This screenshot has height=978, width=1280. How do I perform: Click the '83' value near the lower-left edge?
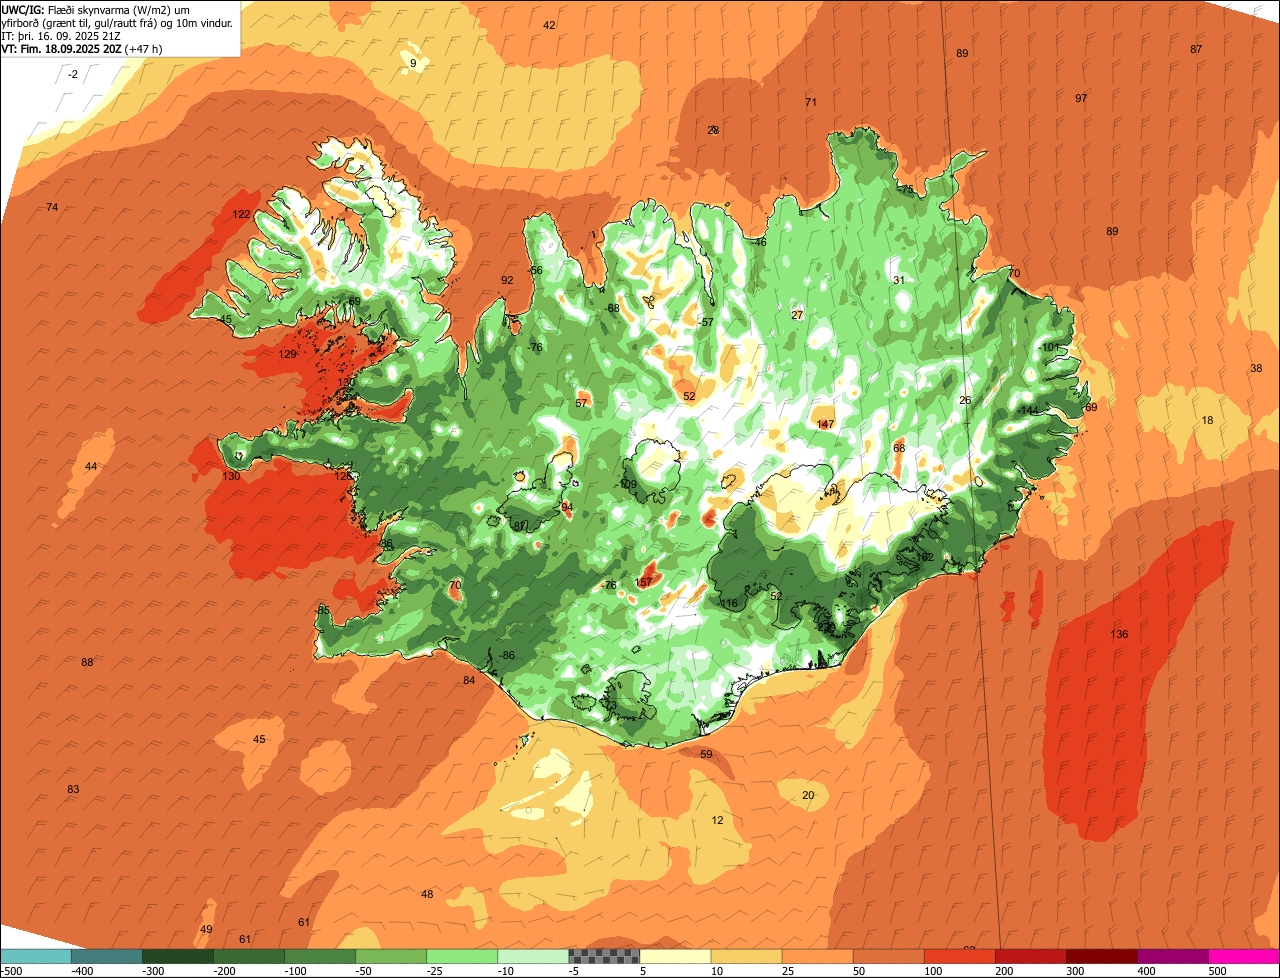(x=73, y=789)
